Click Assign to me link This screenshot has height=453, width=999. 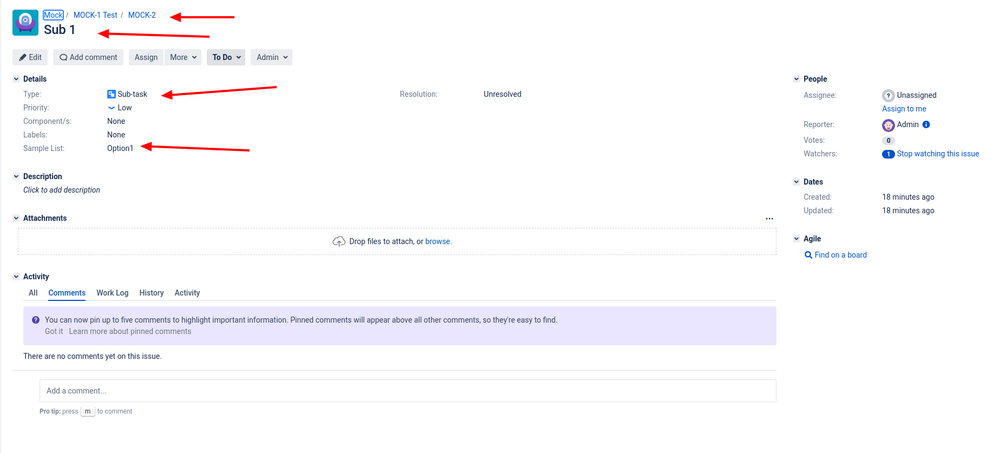pyautogui.click(x=904, y=109)
